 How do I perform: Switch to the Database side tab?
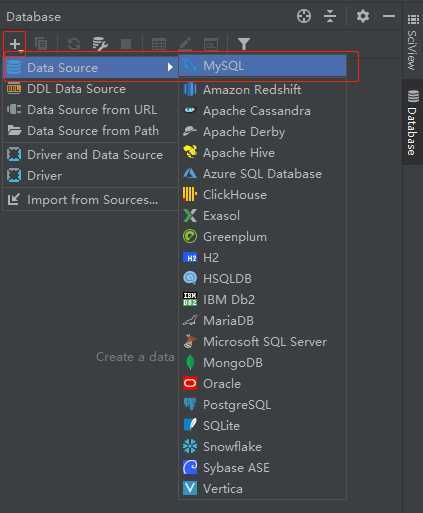(413, 122)
